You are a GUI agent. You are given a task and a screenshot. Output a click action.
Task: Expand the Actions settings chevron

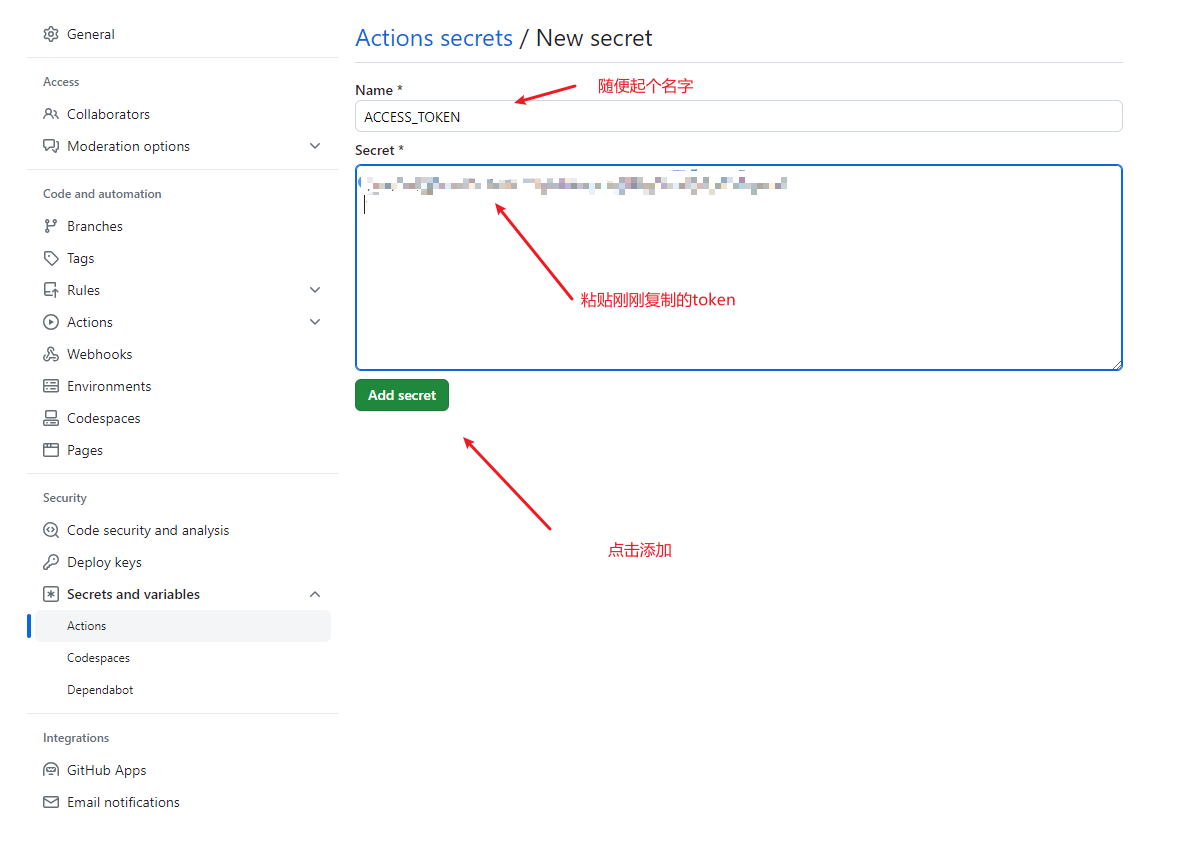click(x=315, y=322)
